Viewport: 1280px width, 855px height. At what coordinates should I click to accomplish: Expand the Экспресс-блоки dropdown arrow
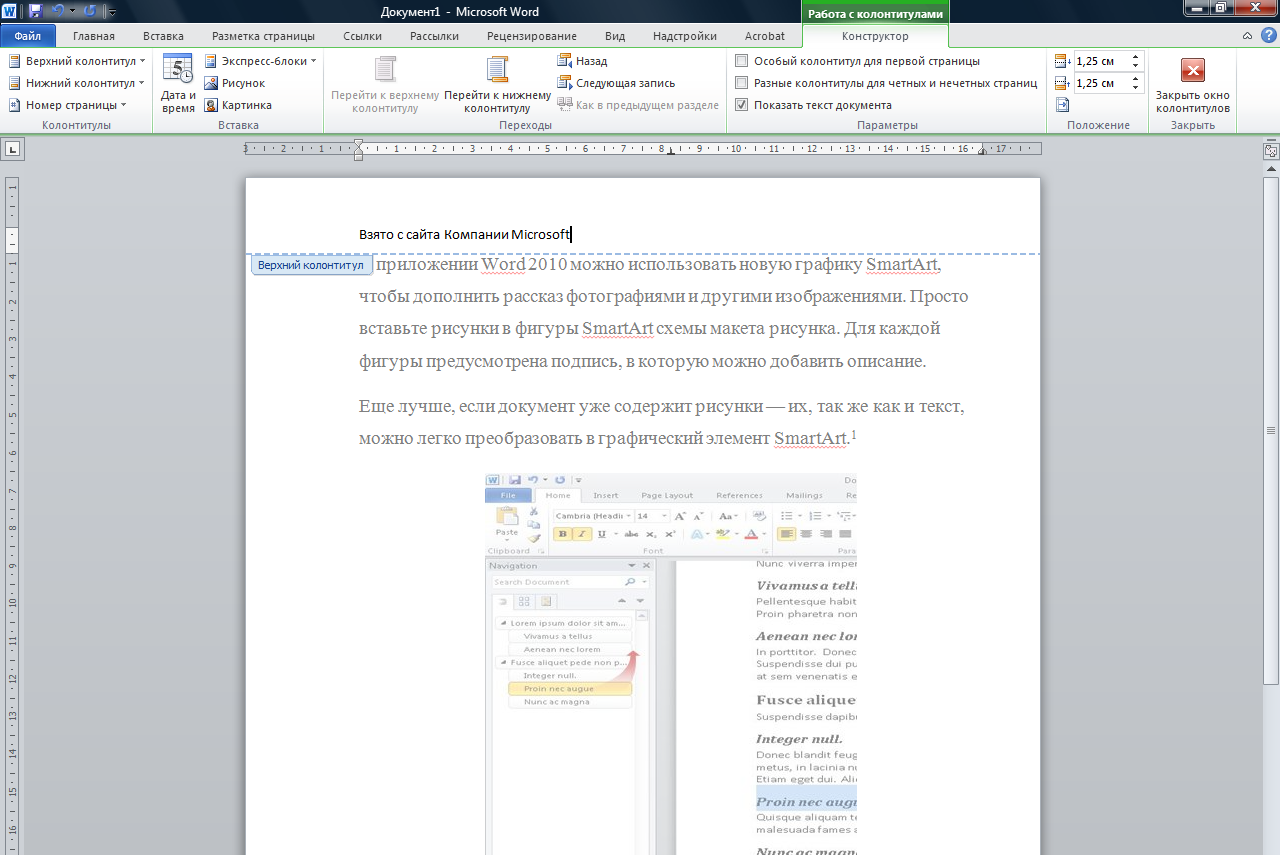313,61
